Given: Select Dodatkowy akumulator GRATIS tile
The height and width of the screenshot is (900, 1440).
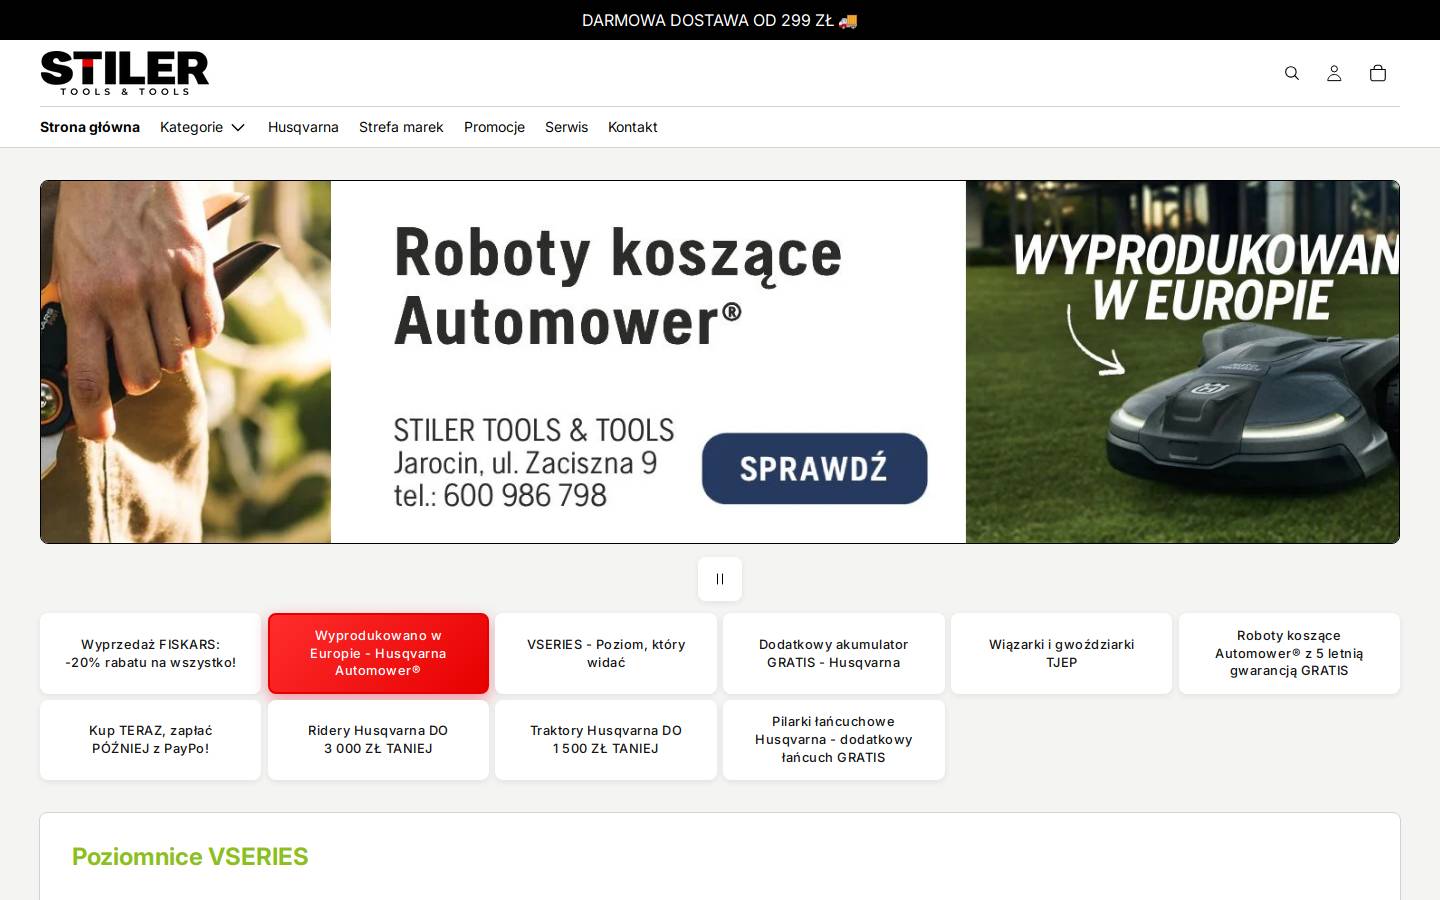Looking at the screenshot, I should pos(834,653).
